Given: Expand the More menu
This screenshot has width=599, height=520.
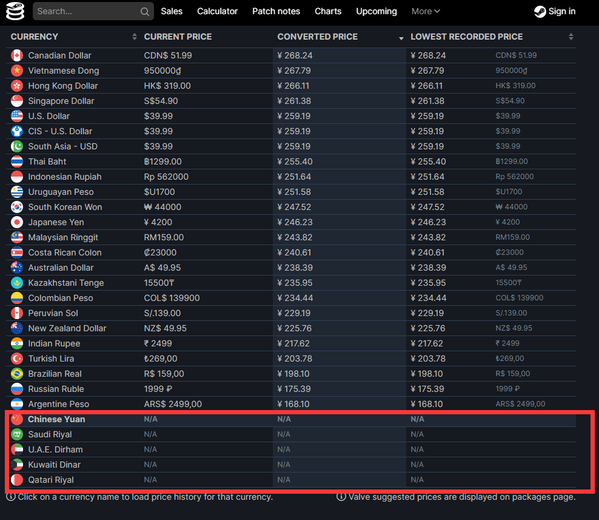Looking at the screenshot, I should (426, 11).
